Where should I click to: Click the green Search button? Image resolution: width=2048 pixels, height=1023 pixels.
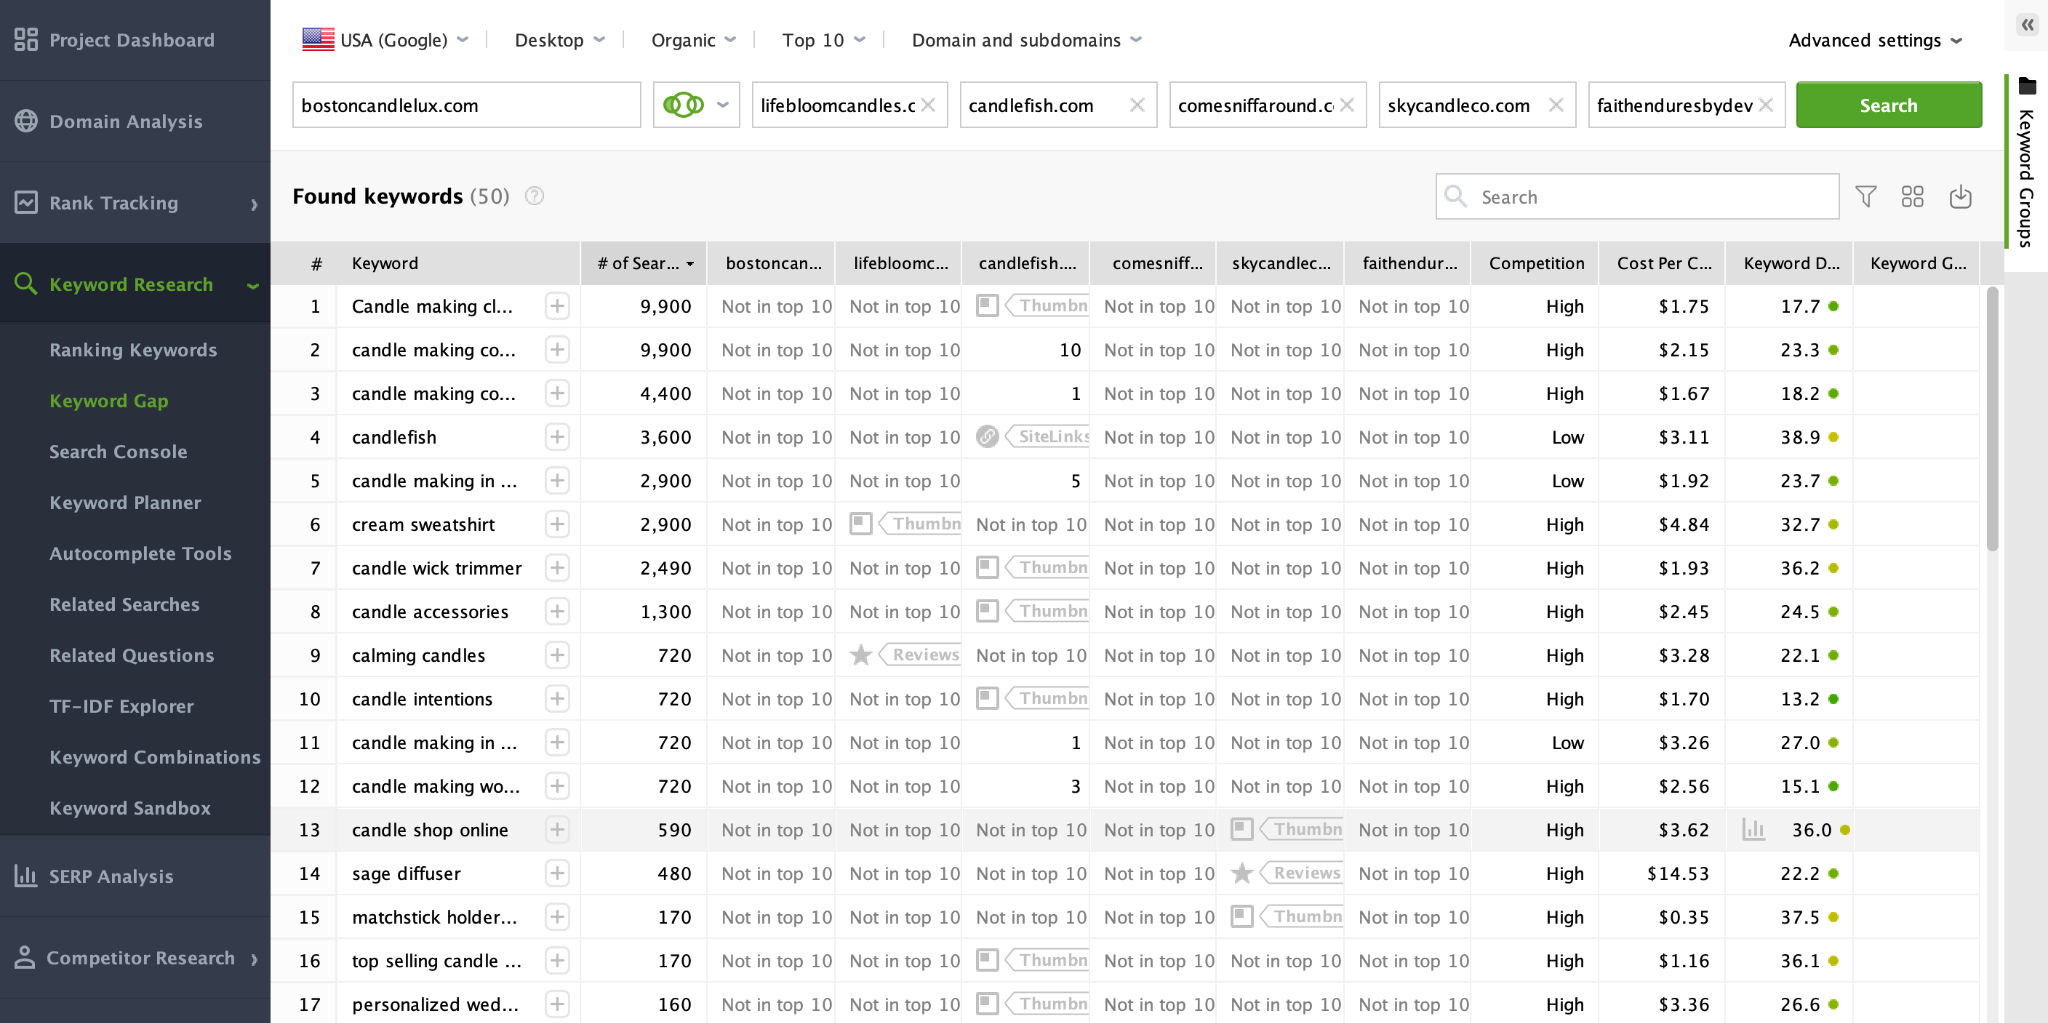click(x=1888, y=104)
